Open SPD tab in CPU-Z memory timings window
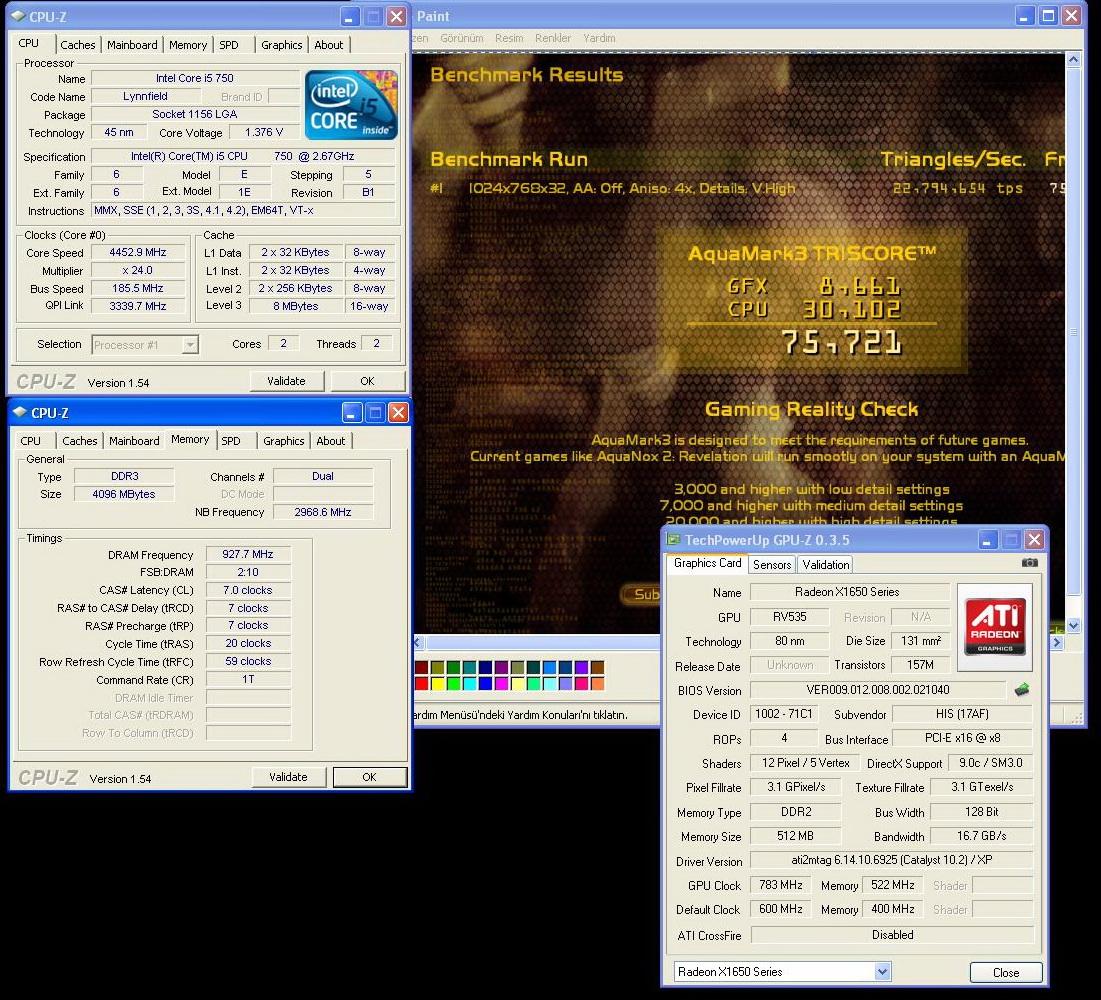1101x1000 pixels. point(231,441)
